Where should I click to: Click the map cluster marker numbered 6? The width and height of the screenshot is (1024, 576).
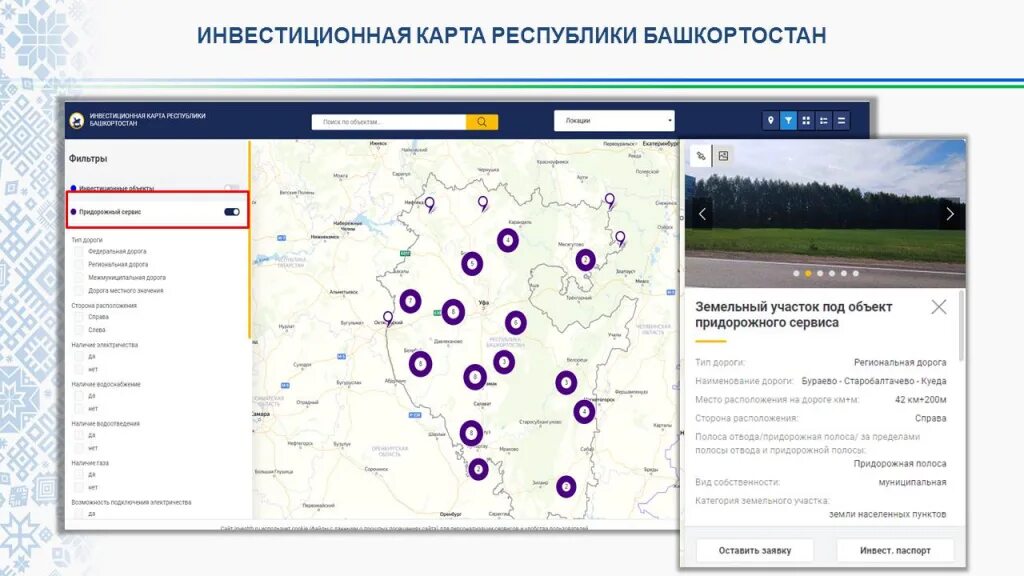coord(515,323)
